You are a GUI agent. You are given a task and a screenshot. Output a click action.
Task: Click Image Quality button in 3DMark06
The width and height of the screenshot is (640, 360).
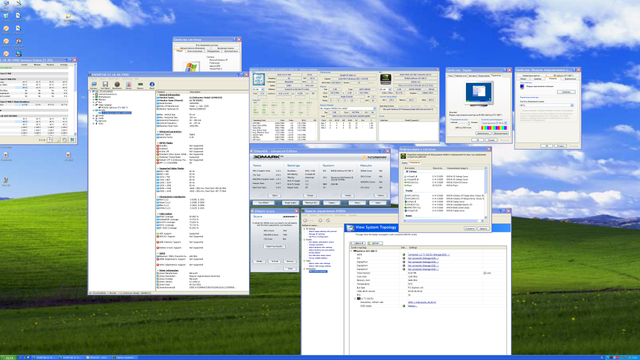290,202
